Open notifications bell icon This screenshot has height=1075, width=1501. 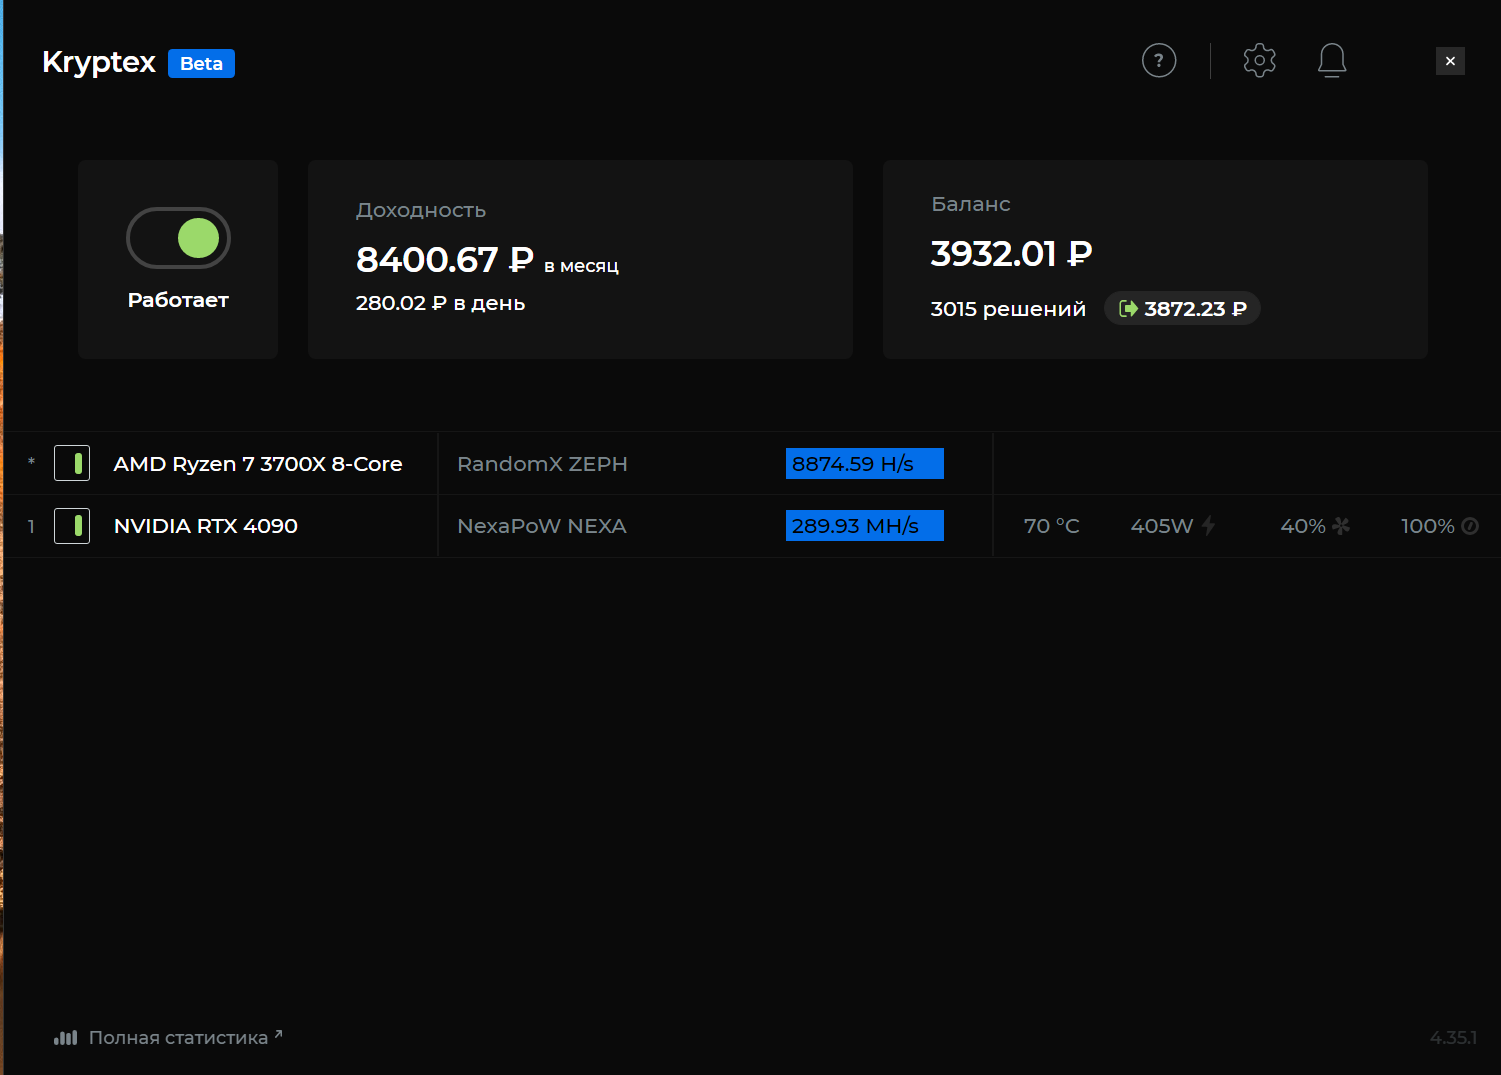pos(1332,61)
